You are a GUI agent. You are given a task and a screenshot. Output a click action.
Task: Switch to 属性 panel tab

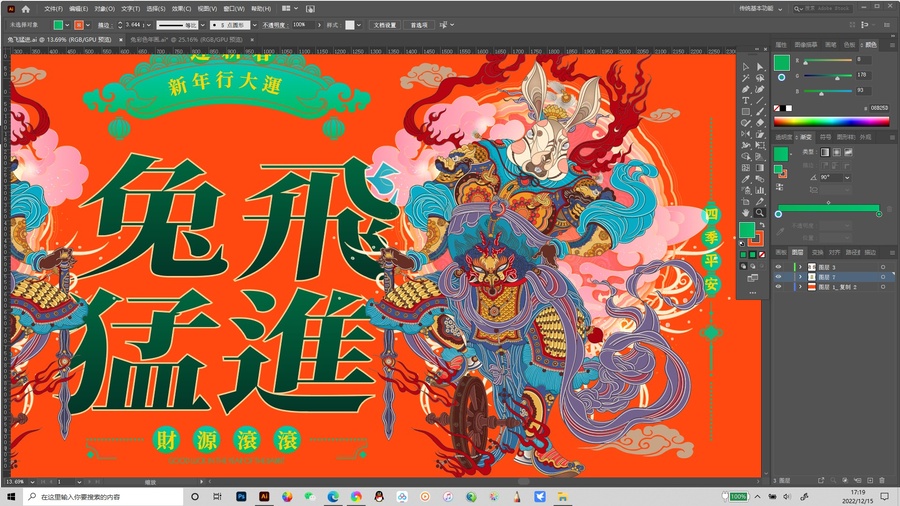[781, 45]
